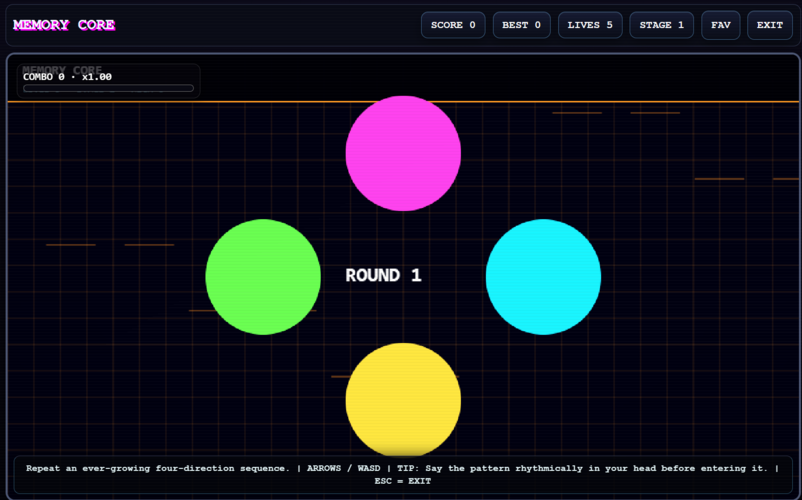Click the yellow bottom circle pad
The width and height of the screenshot is (802, 500).
coord(403,400)
